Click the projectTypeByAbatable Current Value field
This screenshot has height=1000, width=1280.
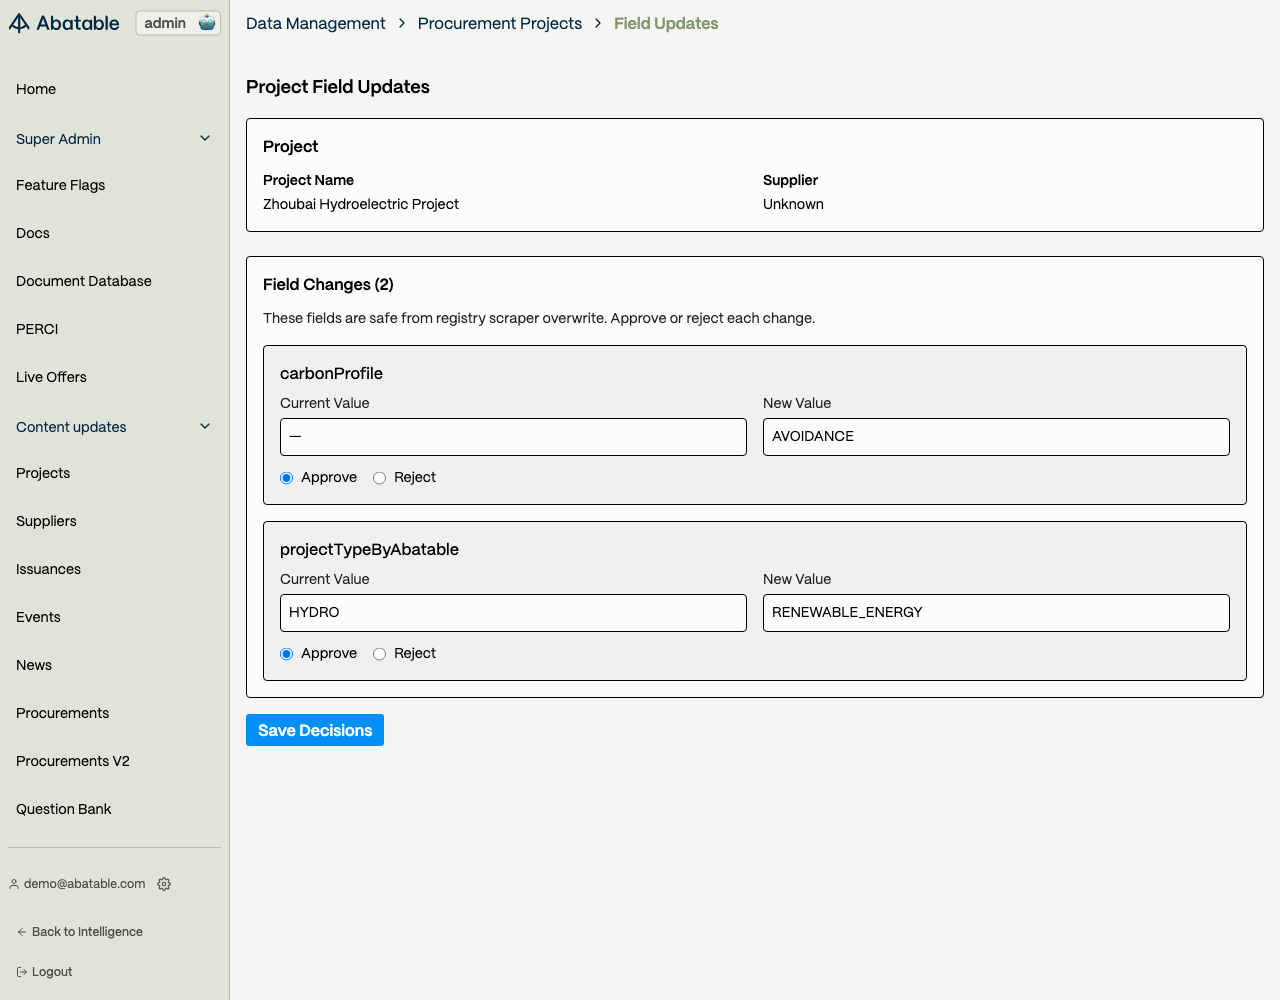click(x=513, y=613)
